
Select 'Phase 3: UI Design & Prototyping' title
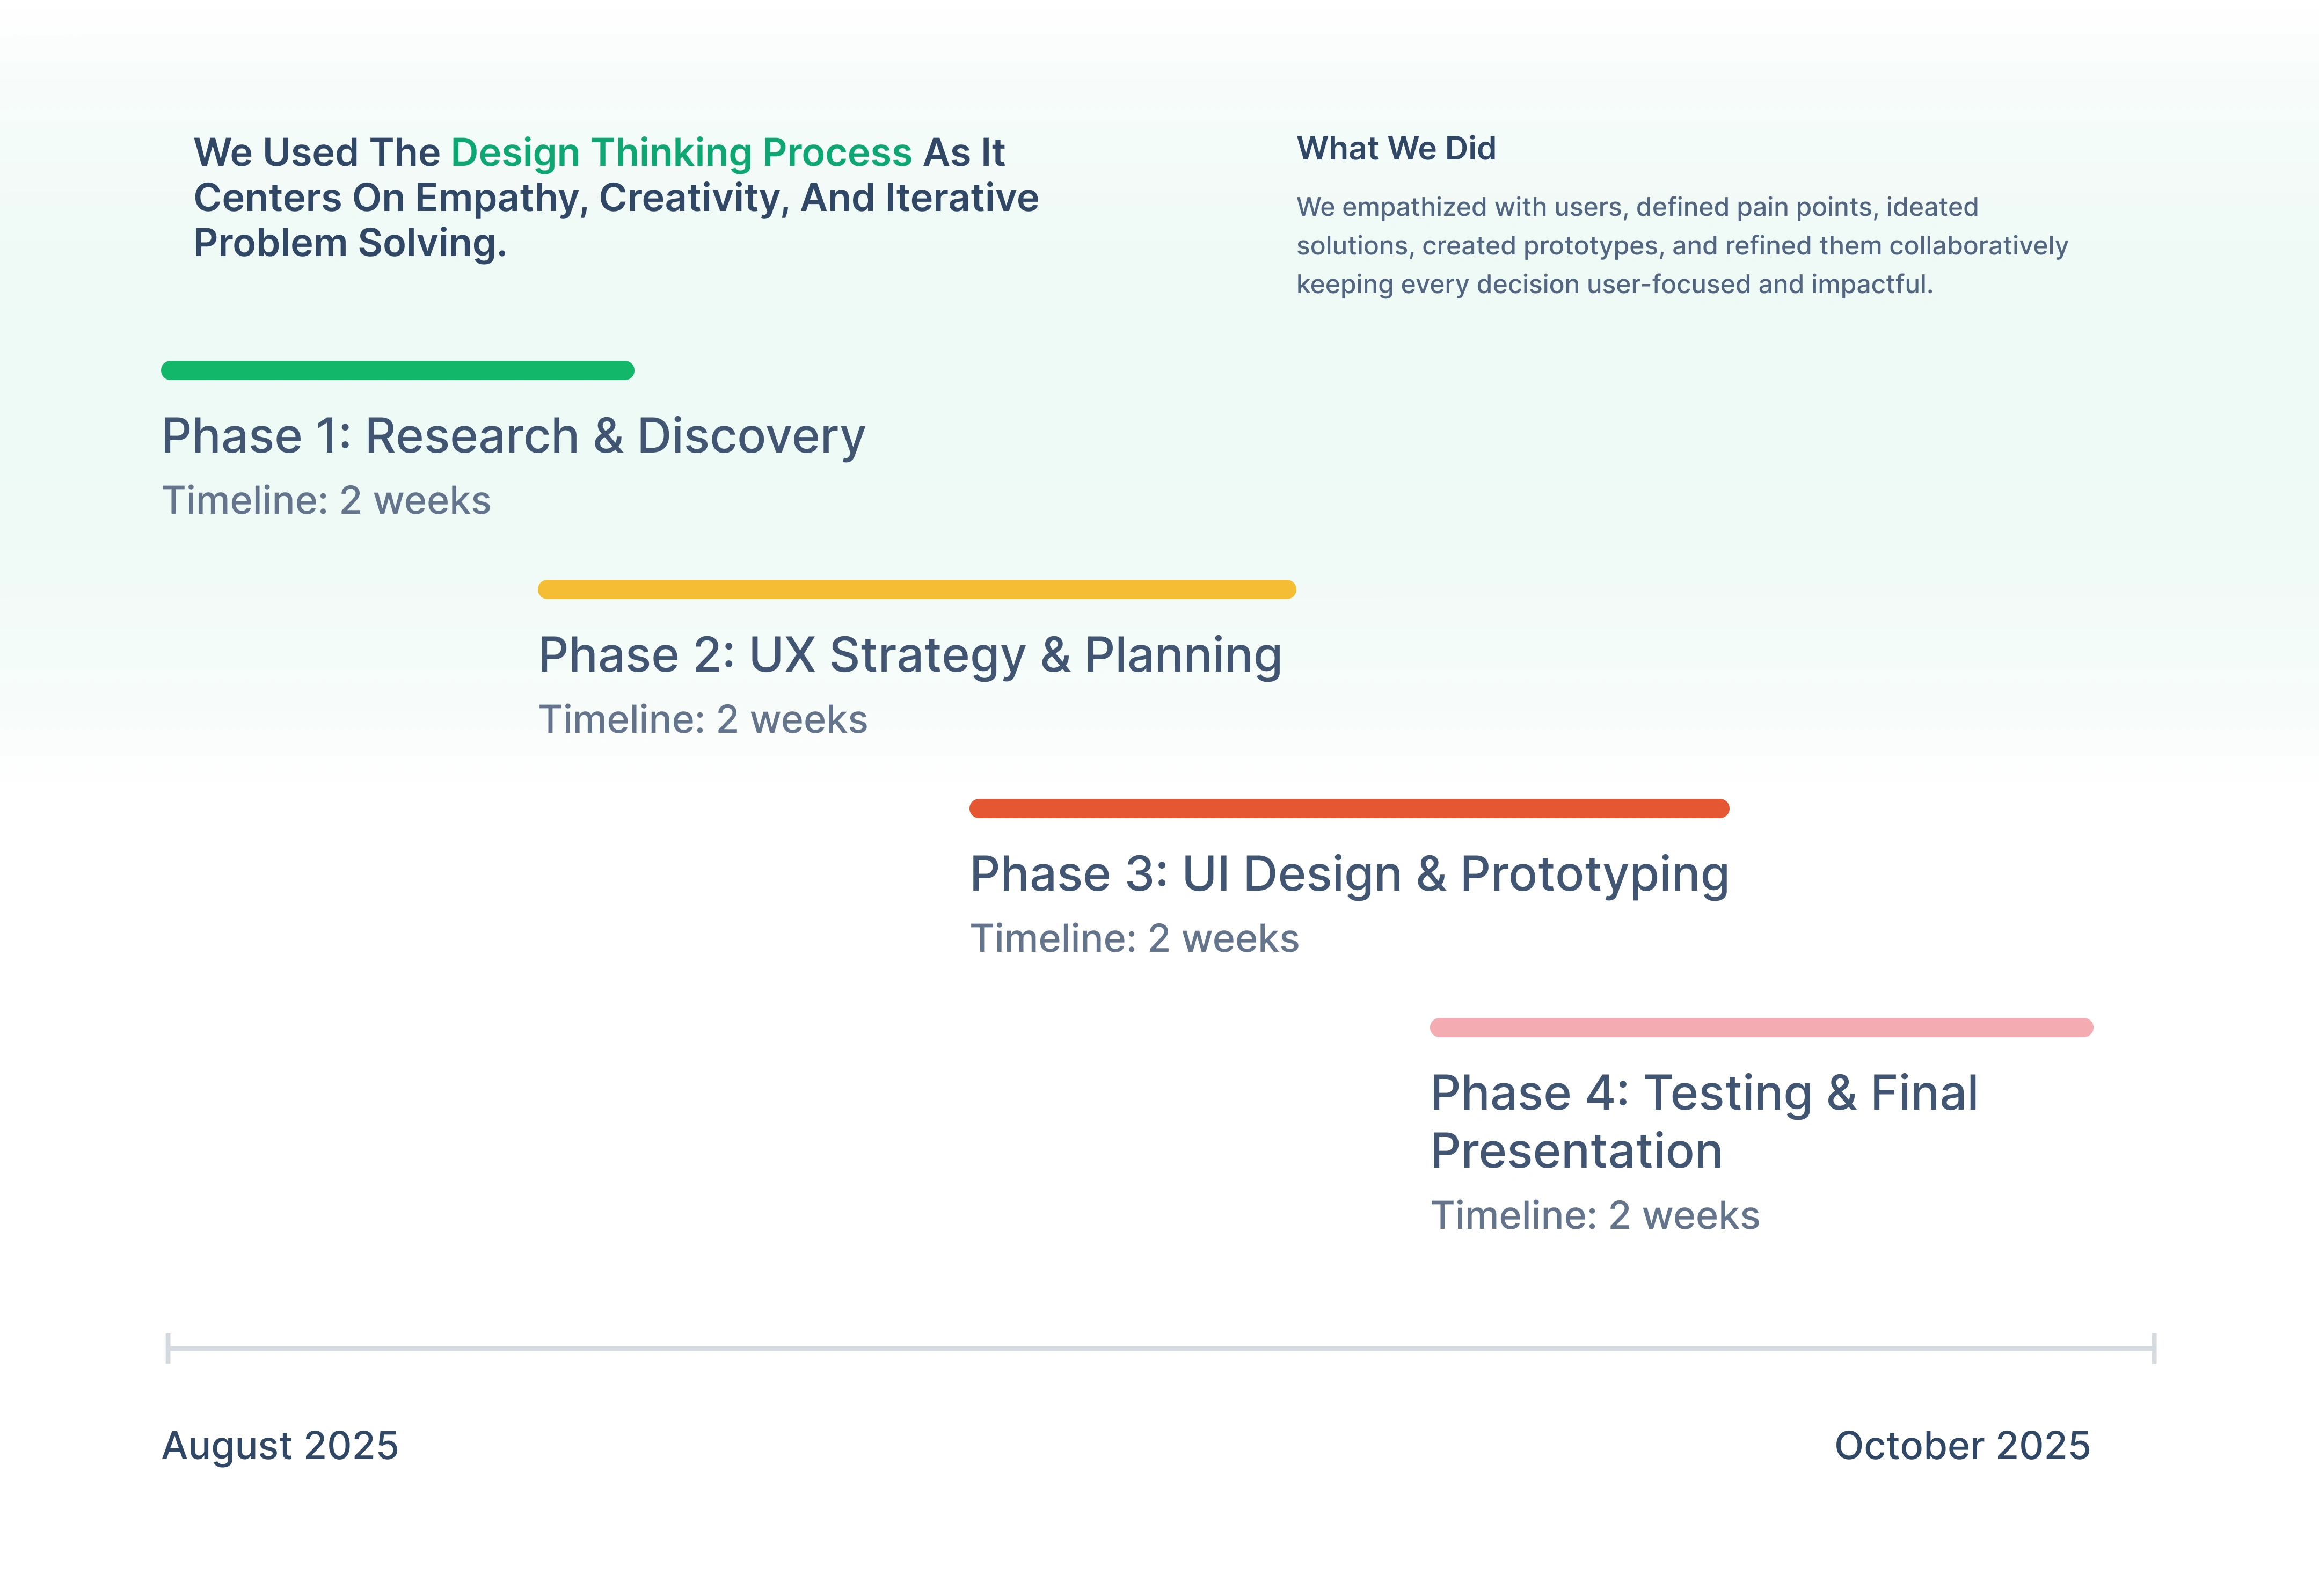1349,874
